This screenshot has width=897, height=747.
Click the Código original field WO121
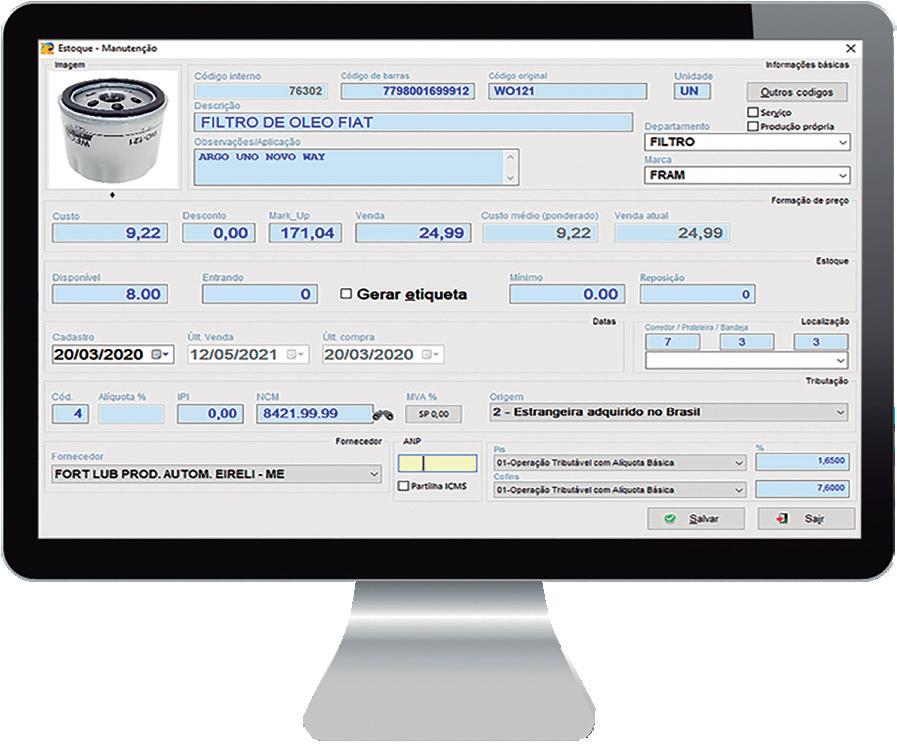point(567,91)
